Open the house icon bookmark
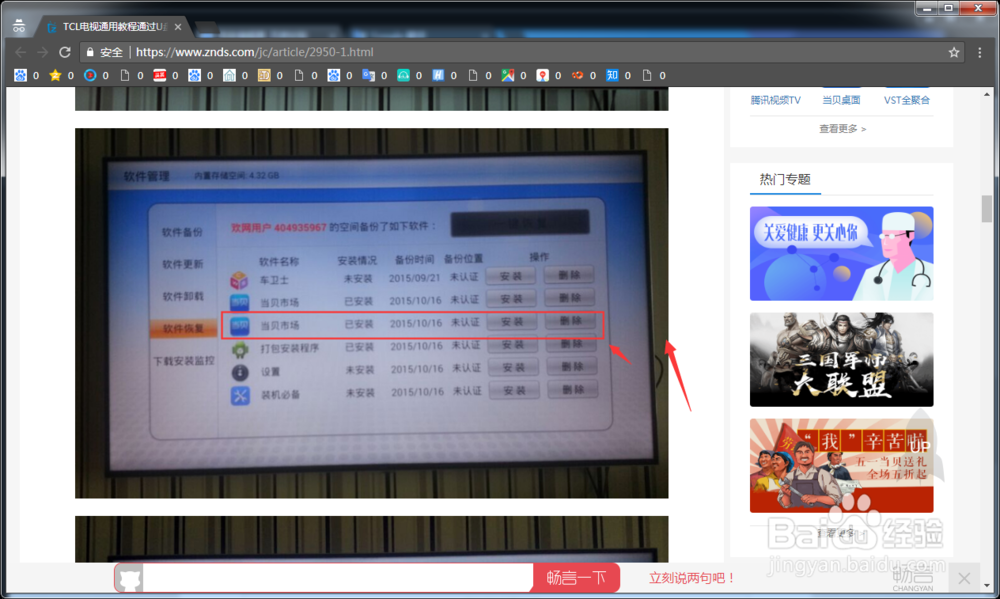The height and width of the screenshot is (599, 1000). pos(229,75)
